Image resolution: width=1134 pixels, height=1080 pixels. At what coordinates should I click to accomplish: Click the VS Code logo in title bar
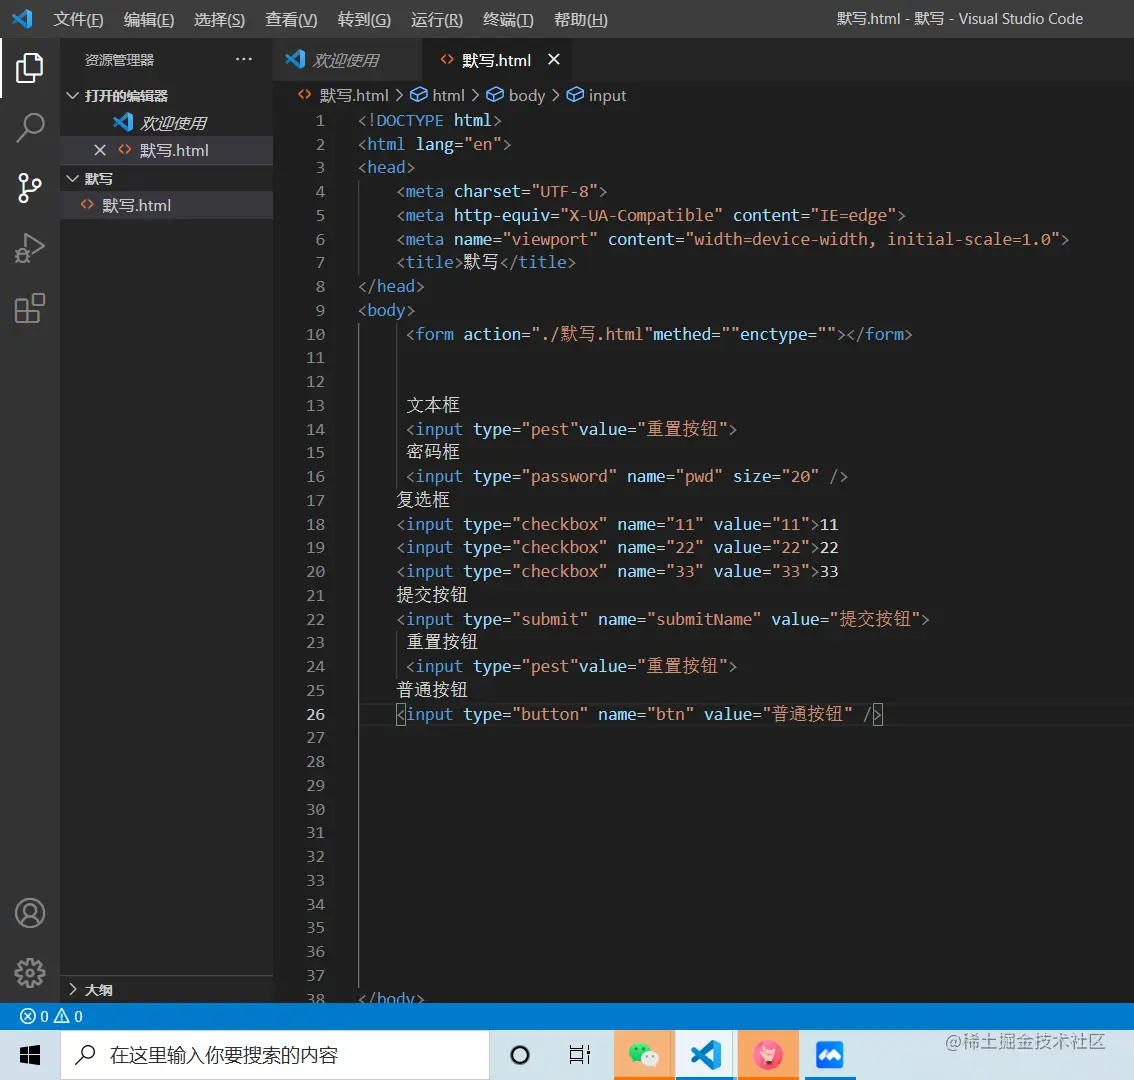[22, 19]
